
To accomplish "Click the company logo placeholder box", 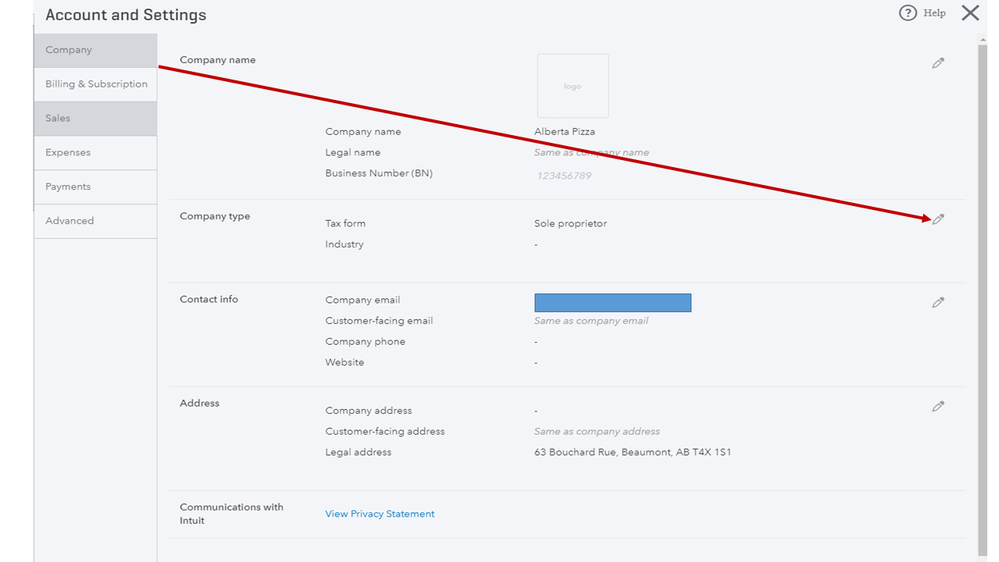I will [x=573, y=86].
